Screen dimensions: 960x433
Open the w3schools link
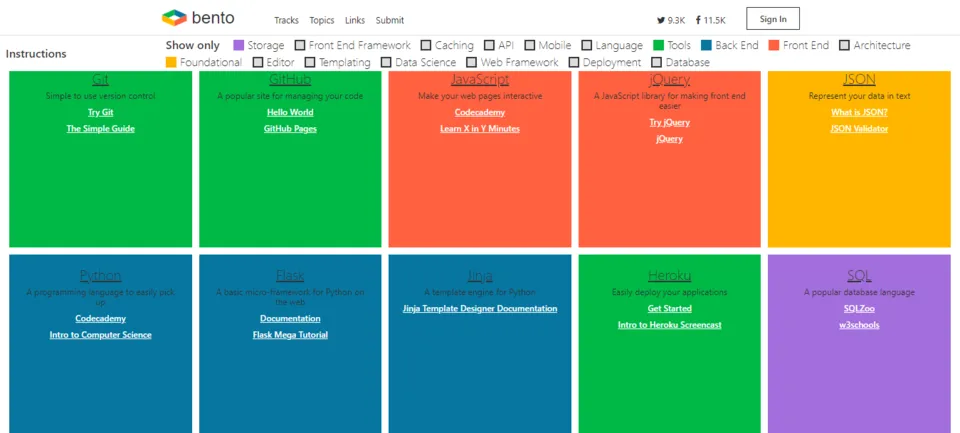pyautogui.click(x=860, y=325)
